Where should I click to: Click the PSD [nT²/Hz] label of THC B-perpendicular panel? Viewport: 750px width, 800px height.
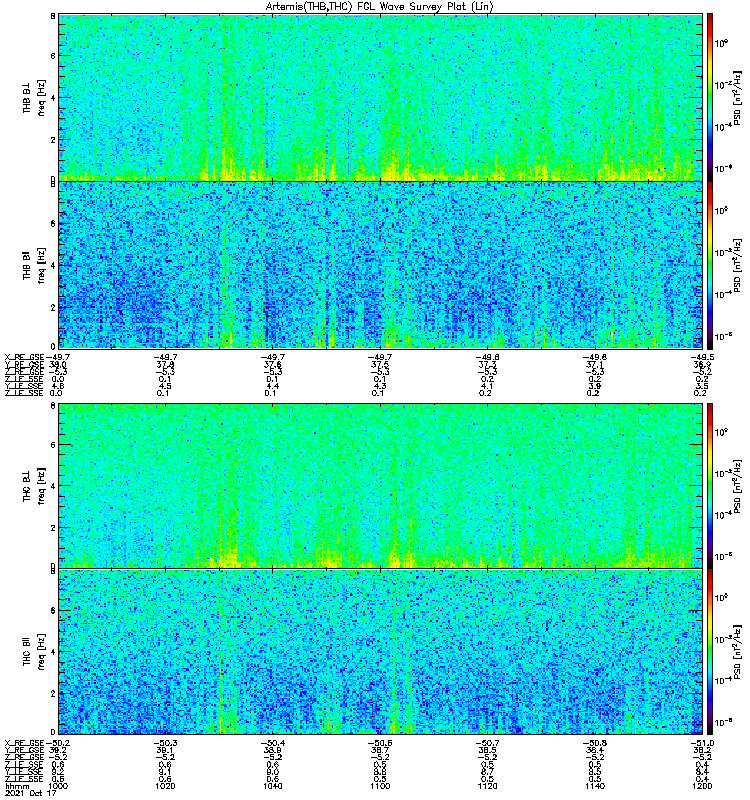point(737,486)
